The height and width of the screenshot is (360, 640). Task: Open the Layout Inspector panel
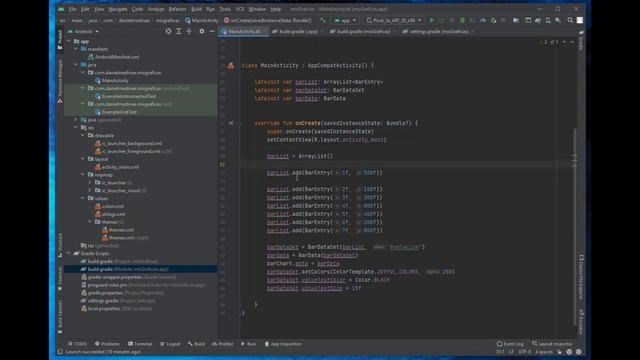pos(552,344)
